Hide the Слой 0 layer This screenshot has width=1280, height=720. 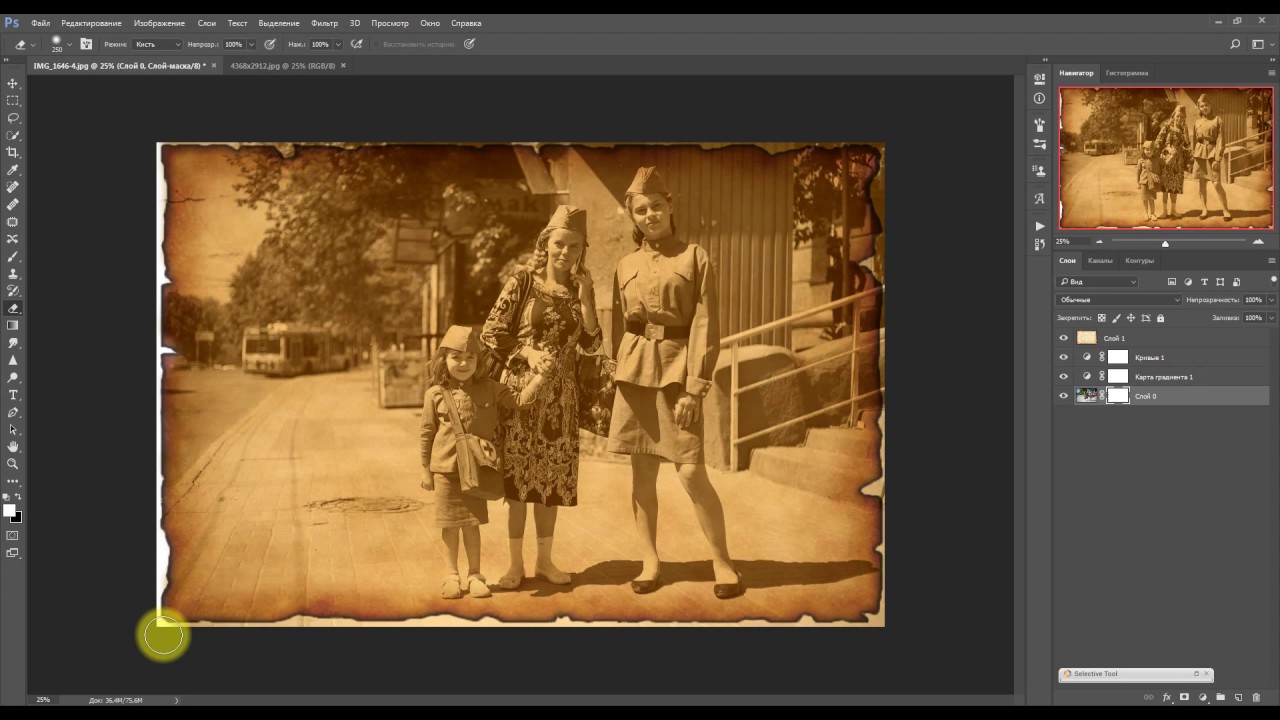click(x=1063, y=396)
